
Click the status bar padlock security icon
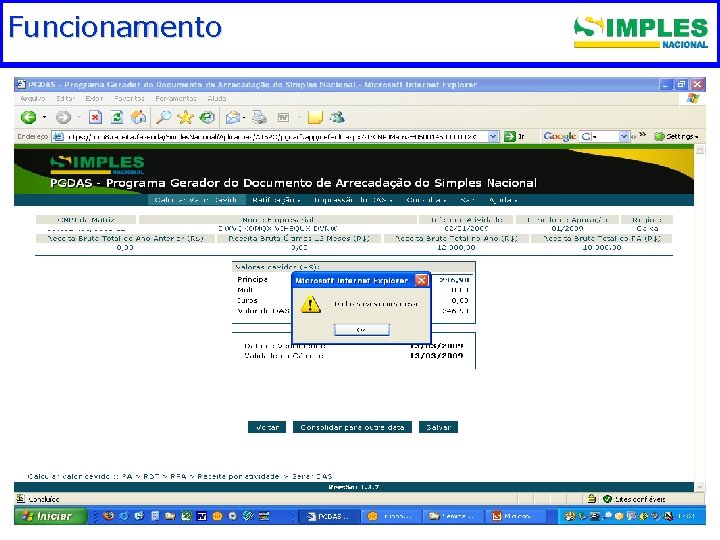click(x=592, y=499)
